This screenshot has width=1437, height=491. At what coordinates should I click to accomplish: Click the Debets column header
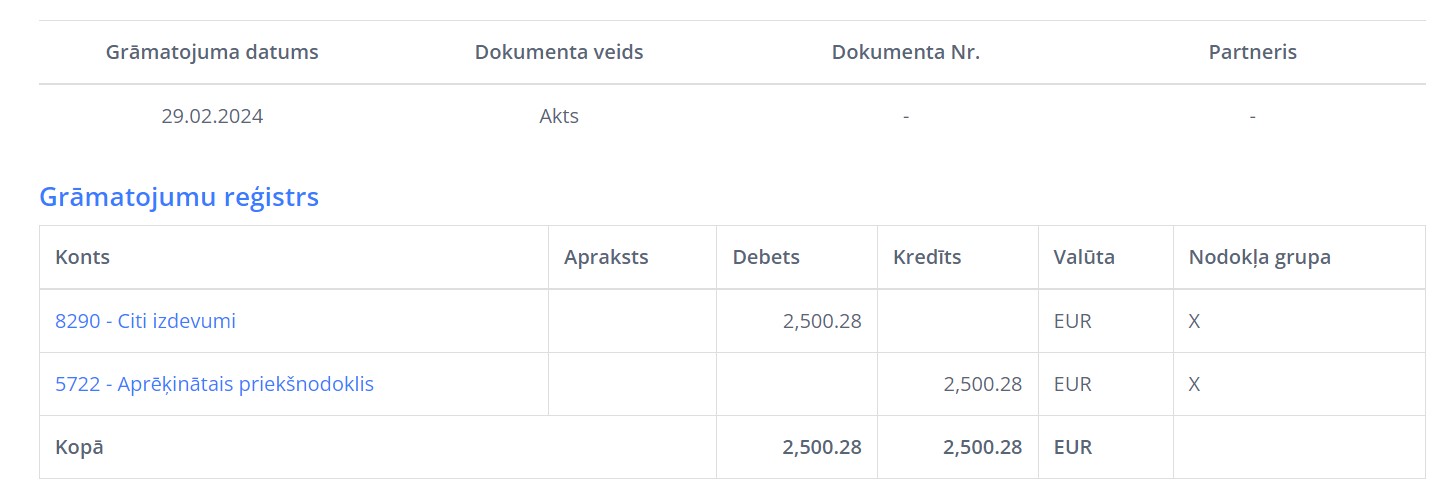766,257
